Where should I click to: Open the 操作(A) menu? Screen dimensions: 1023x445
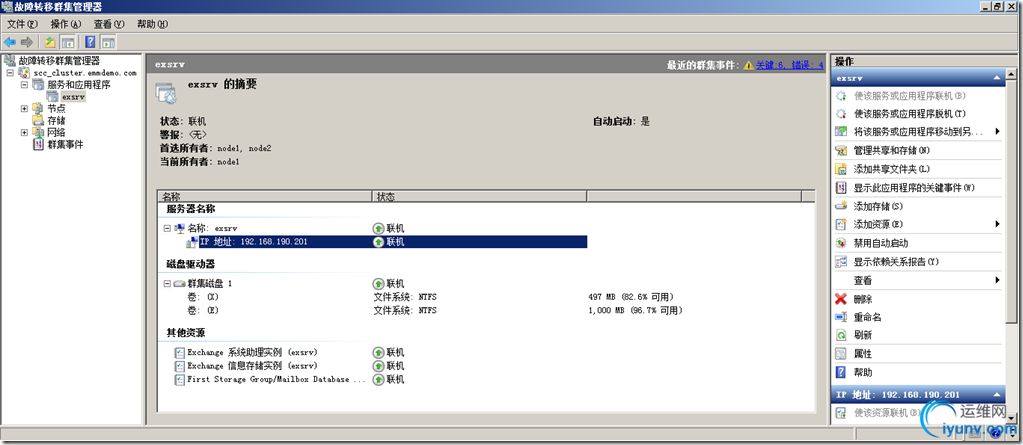[65, 24]
